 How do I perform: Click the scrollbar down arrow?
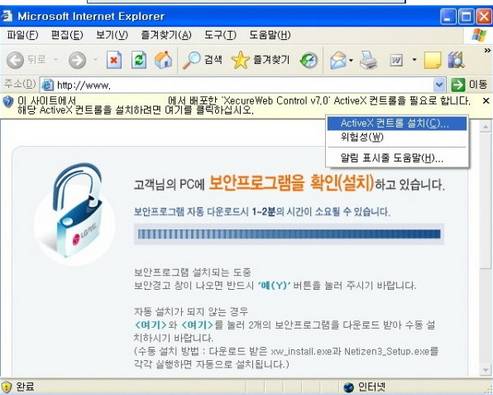(x=485, y=371)
